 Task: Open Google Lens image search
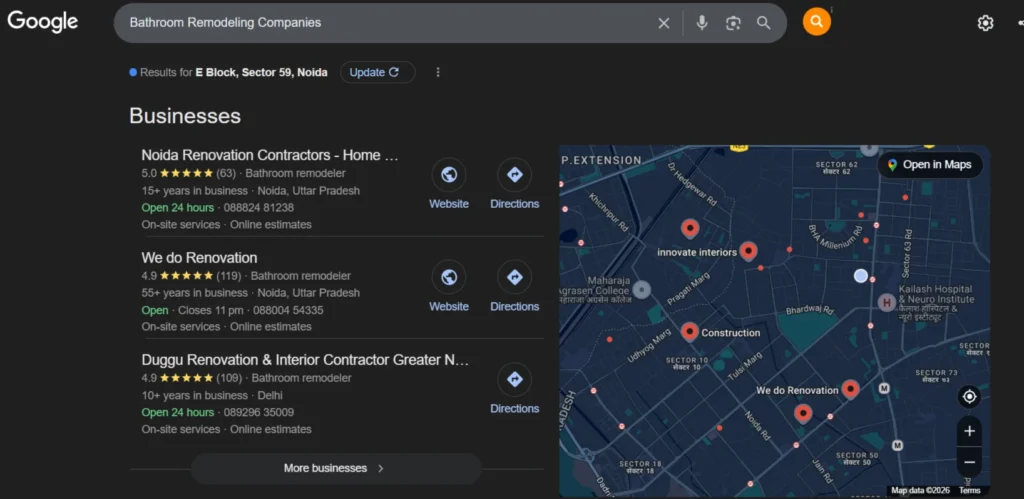733,22
